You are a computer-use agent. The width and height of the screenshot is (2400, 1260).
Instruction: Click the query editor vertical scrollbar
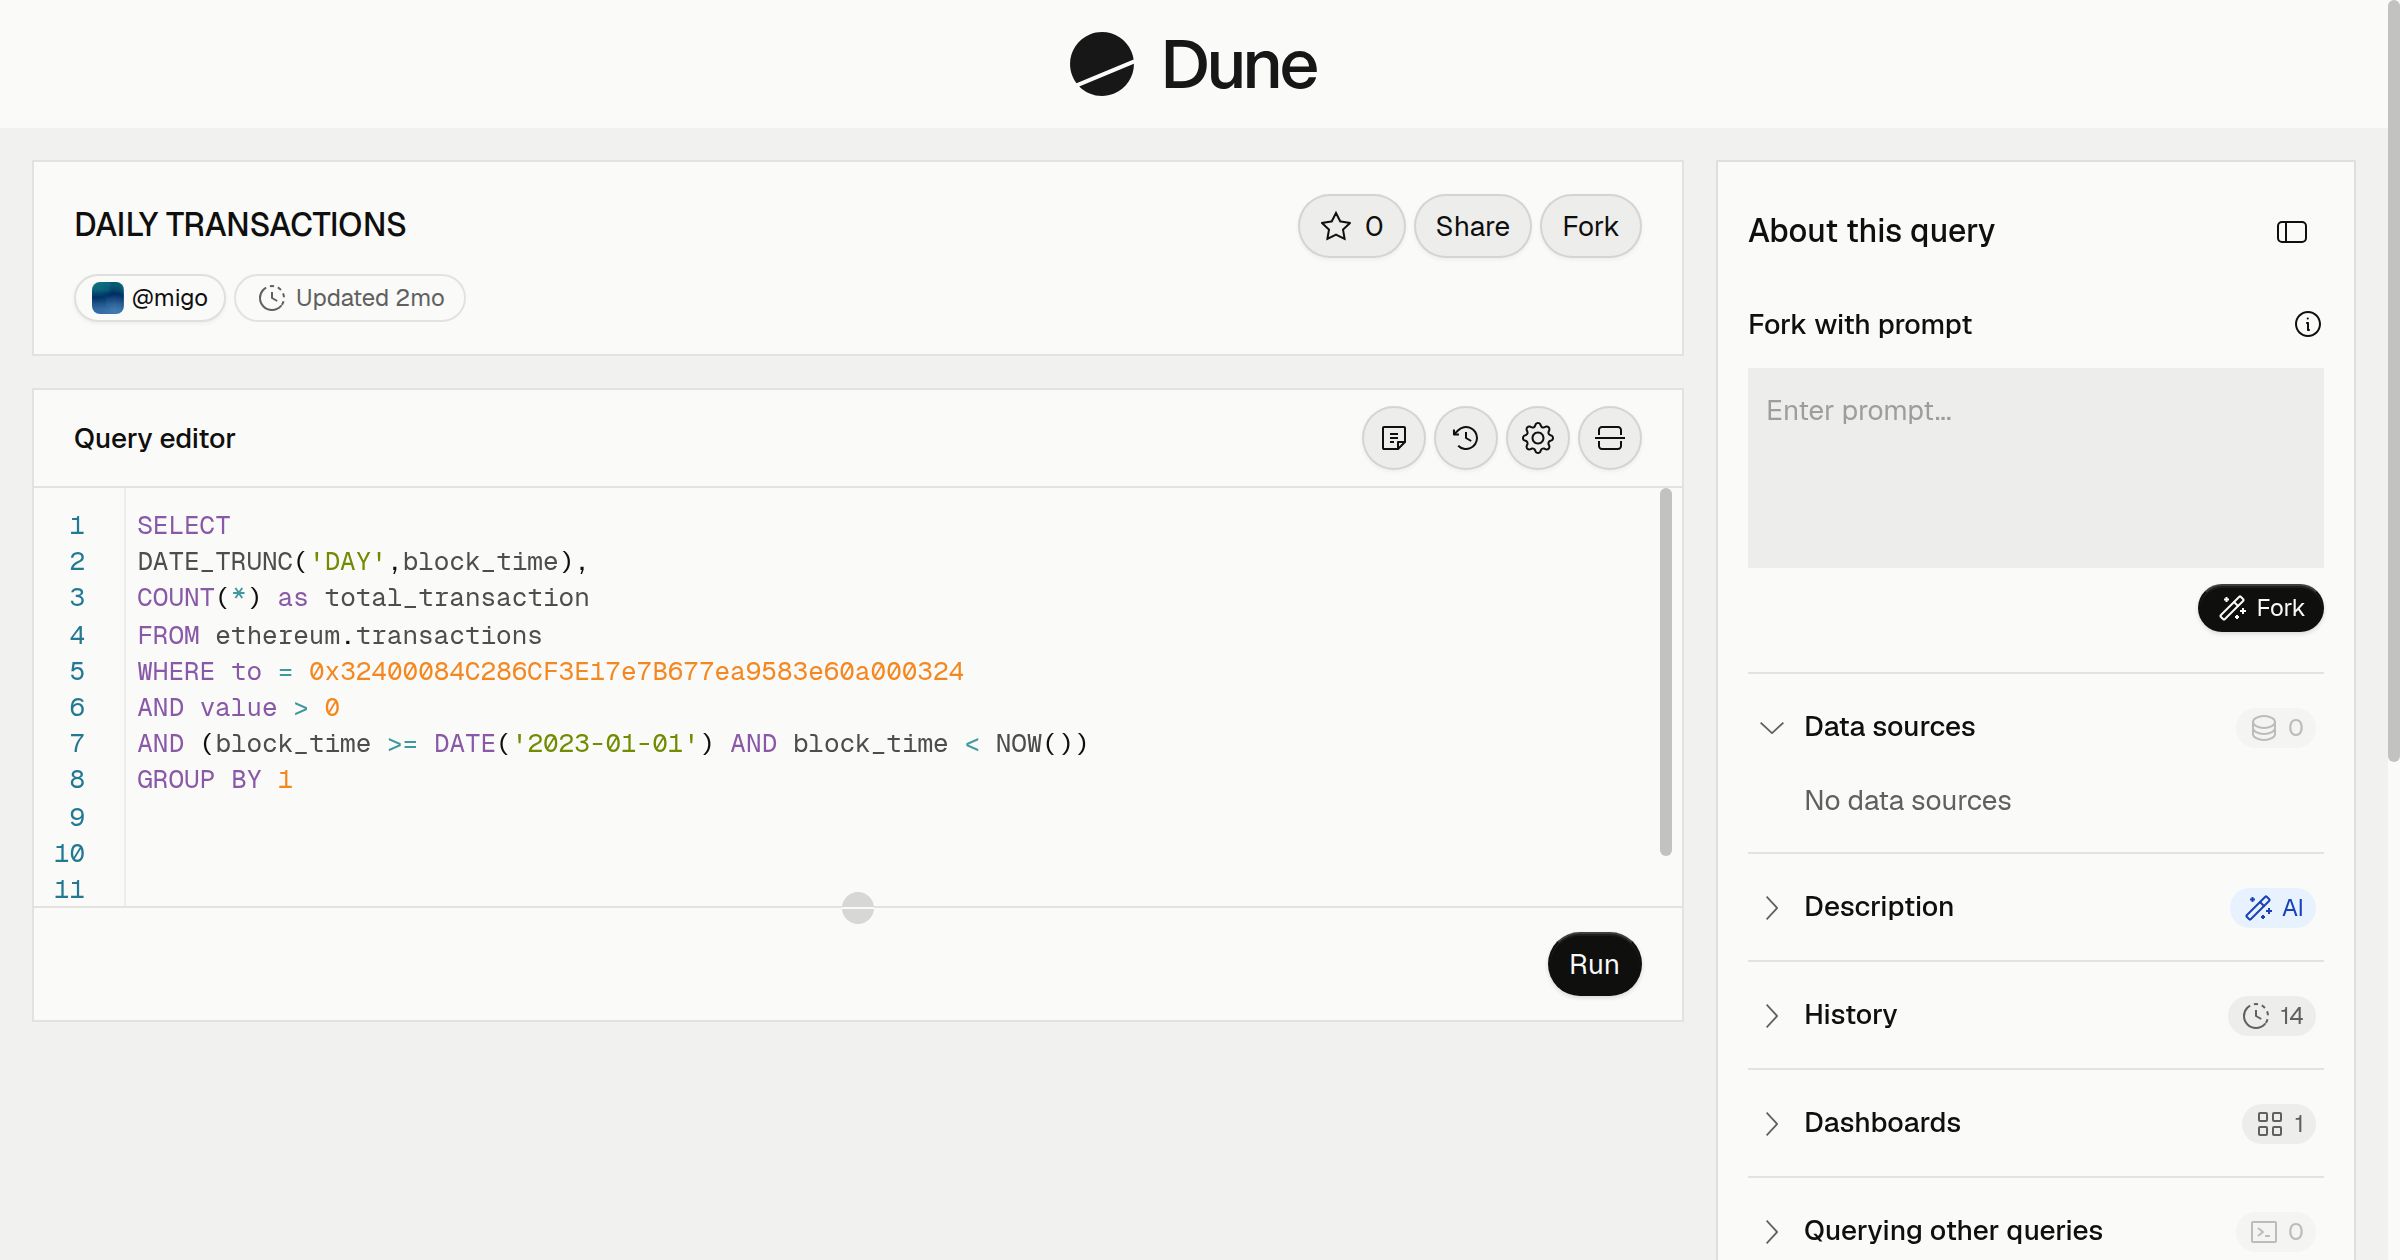1665,672
